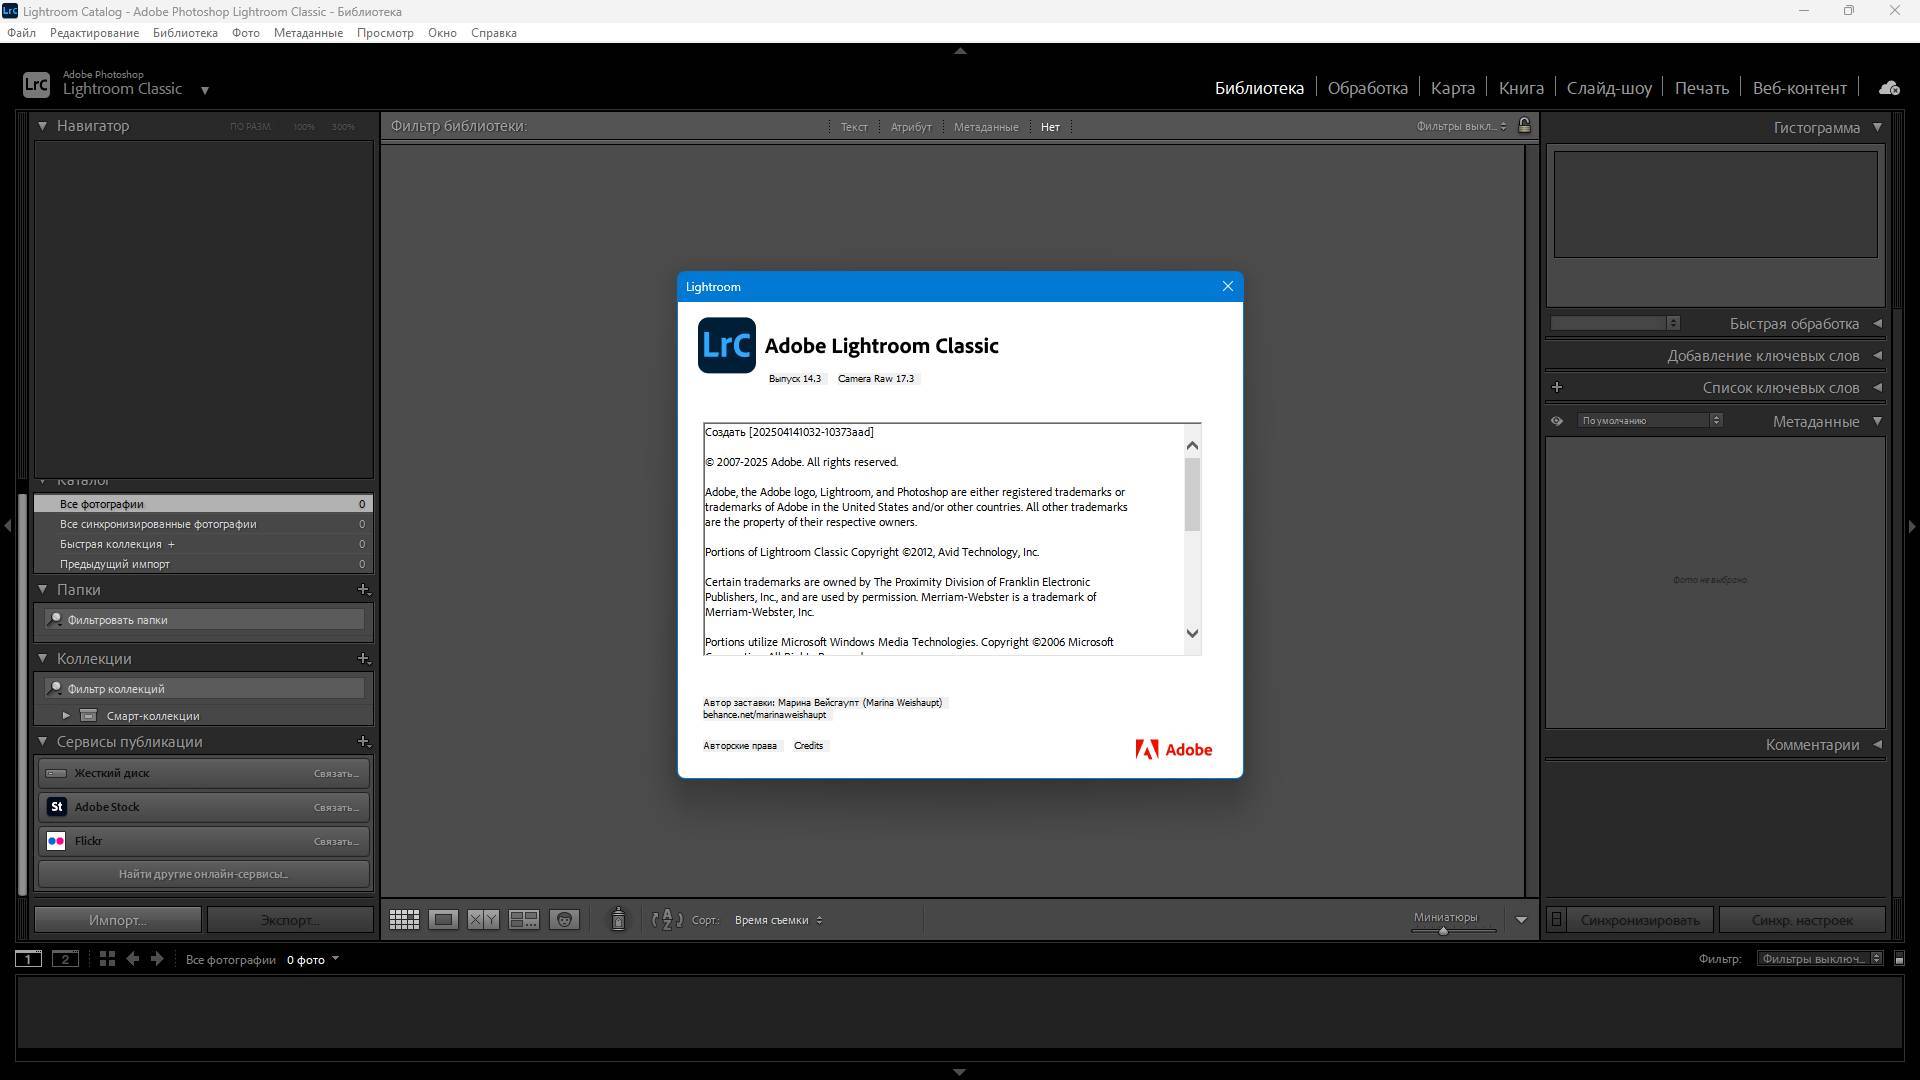Image resolution: width=1920 pixels, height=1080 pixels.
Task: Open toolbar content dropdown arrow
Action: click(1521, 920)
